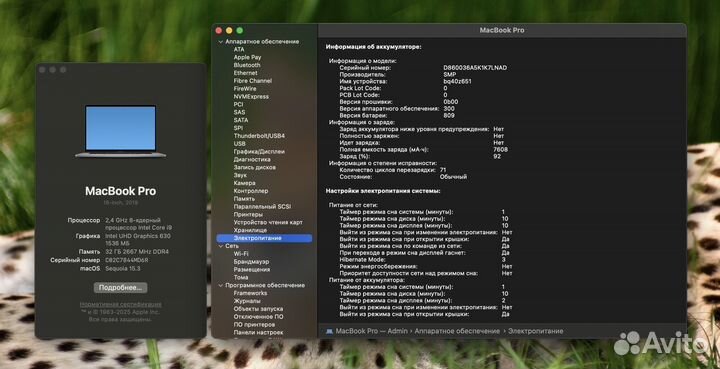Screen dimensions: 720x369
Task: Click the bq40z651 device name value
Action: click(457, 81)
